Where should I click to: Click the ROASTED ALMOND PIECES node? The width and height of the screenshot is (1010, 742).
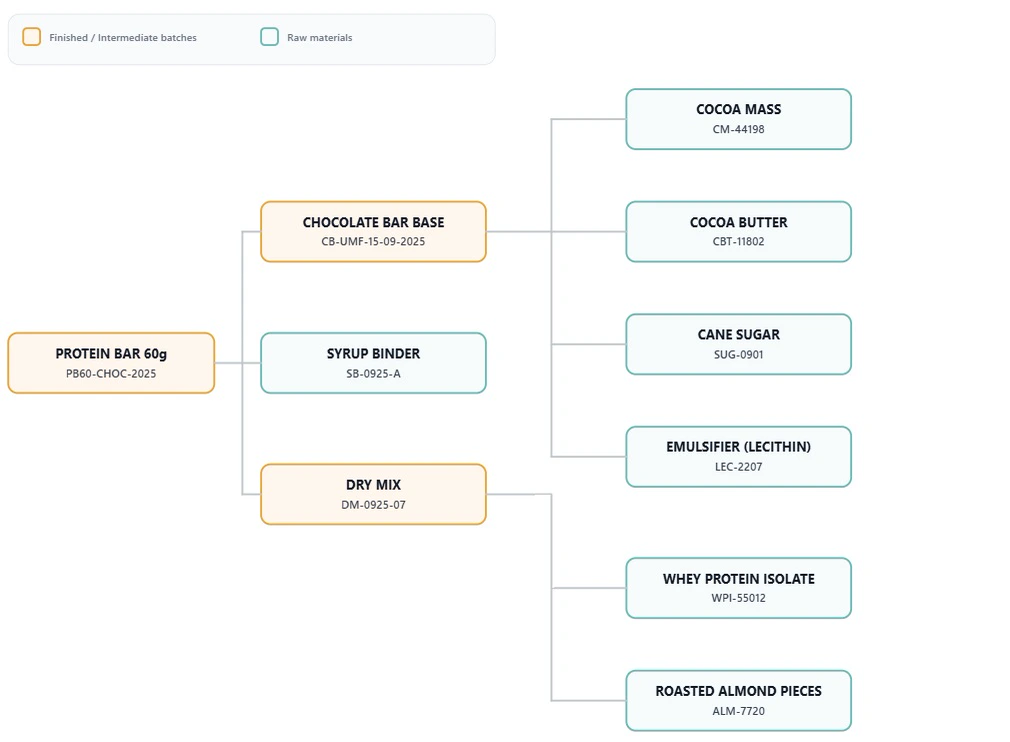point(738,700)
